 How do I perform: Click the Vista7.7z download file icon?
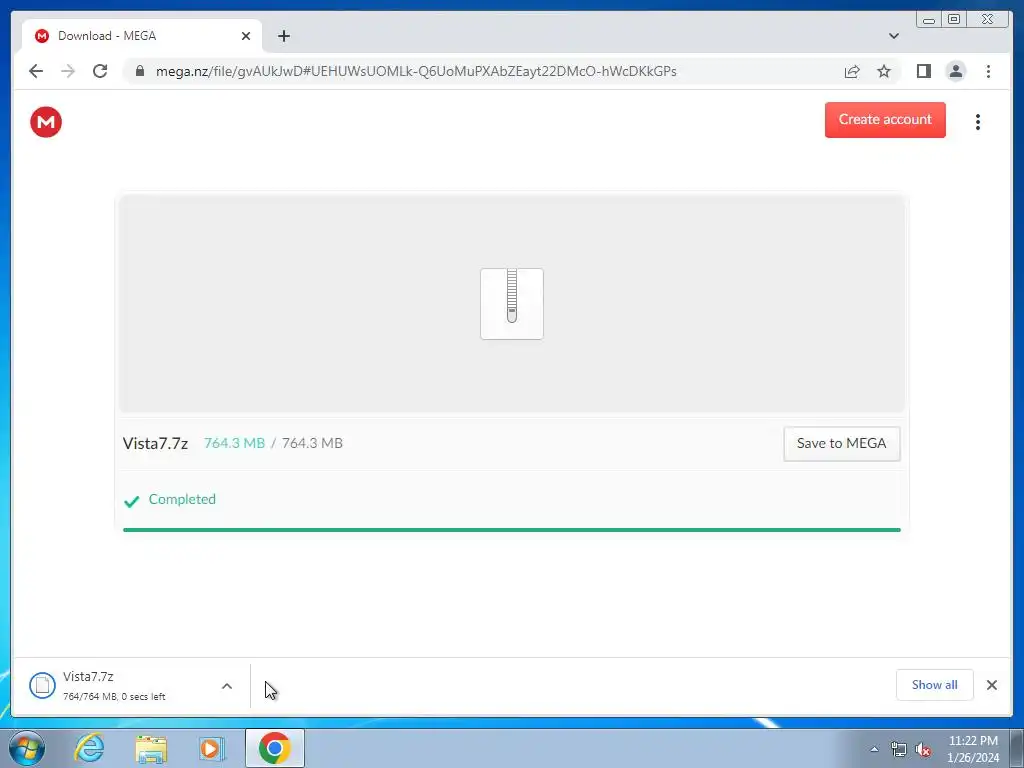tap(42, 686)
